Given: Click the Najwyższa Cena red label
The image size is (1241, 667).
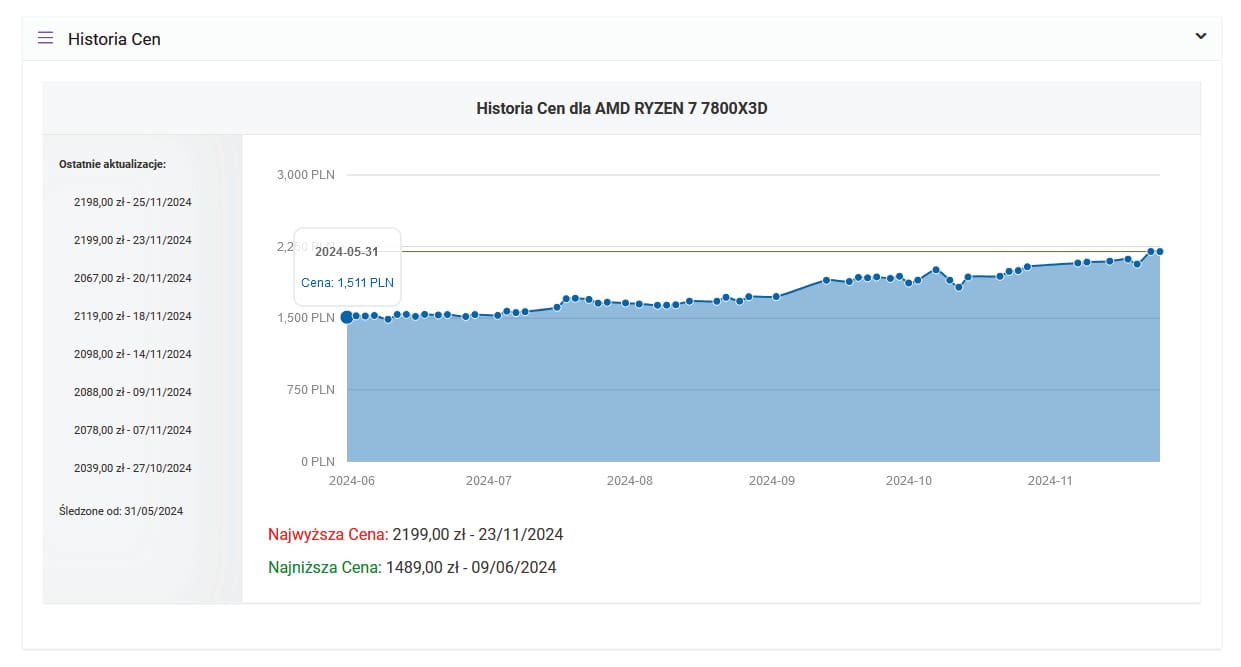Looking at the screenshot, I should 328,534.
